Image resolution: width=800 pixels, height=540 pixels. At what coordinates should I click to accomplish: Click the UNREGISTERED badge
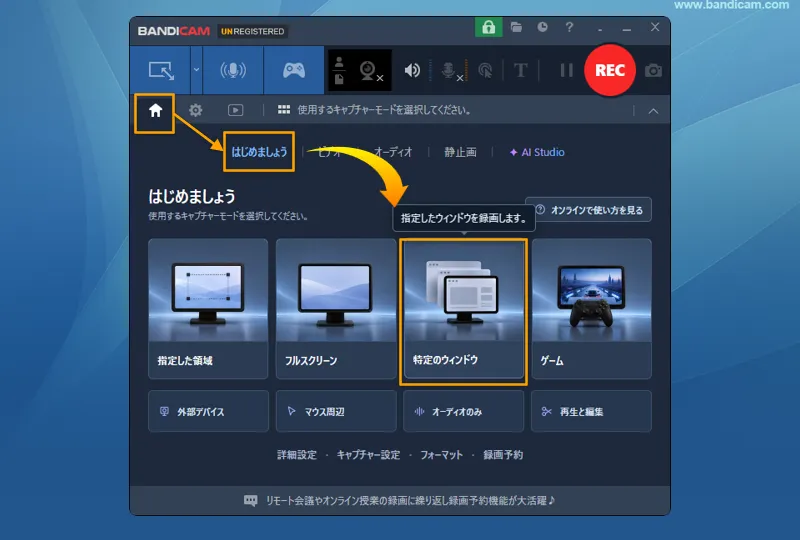tap(253, 31)
